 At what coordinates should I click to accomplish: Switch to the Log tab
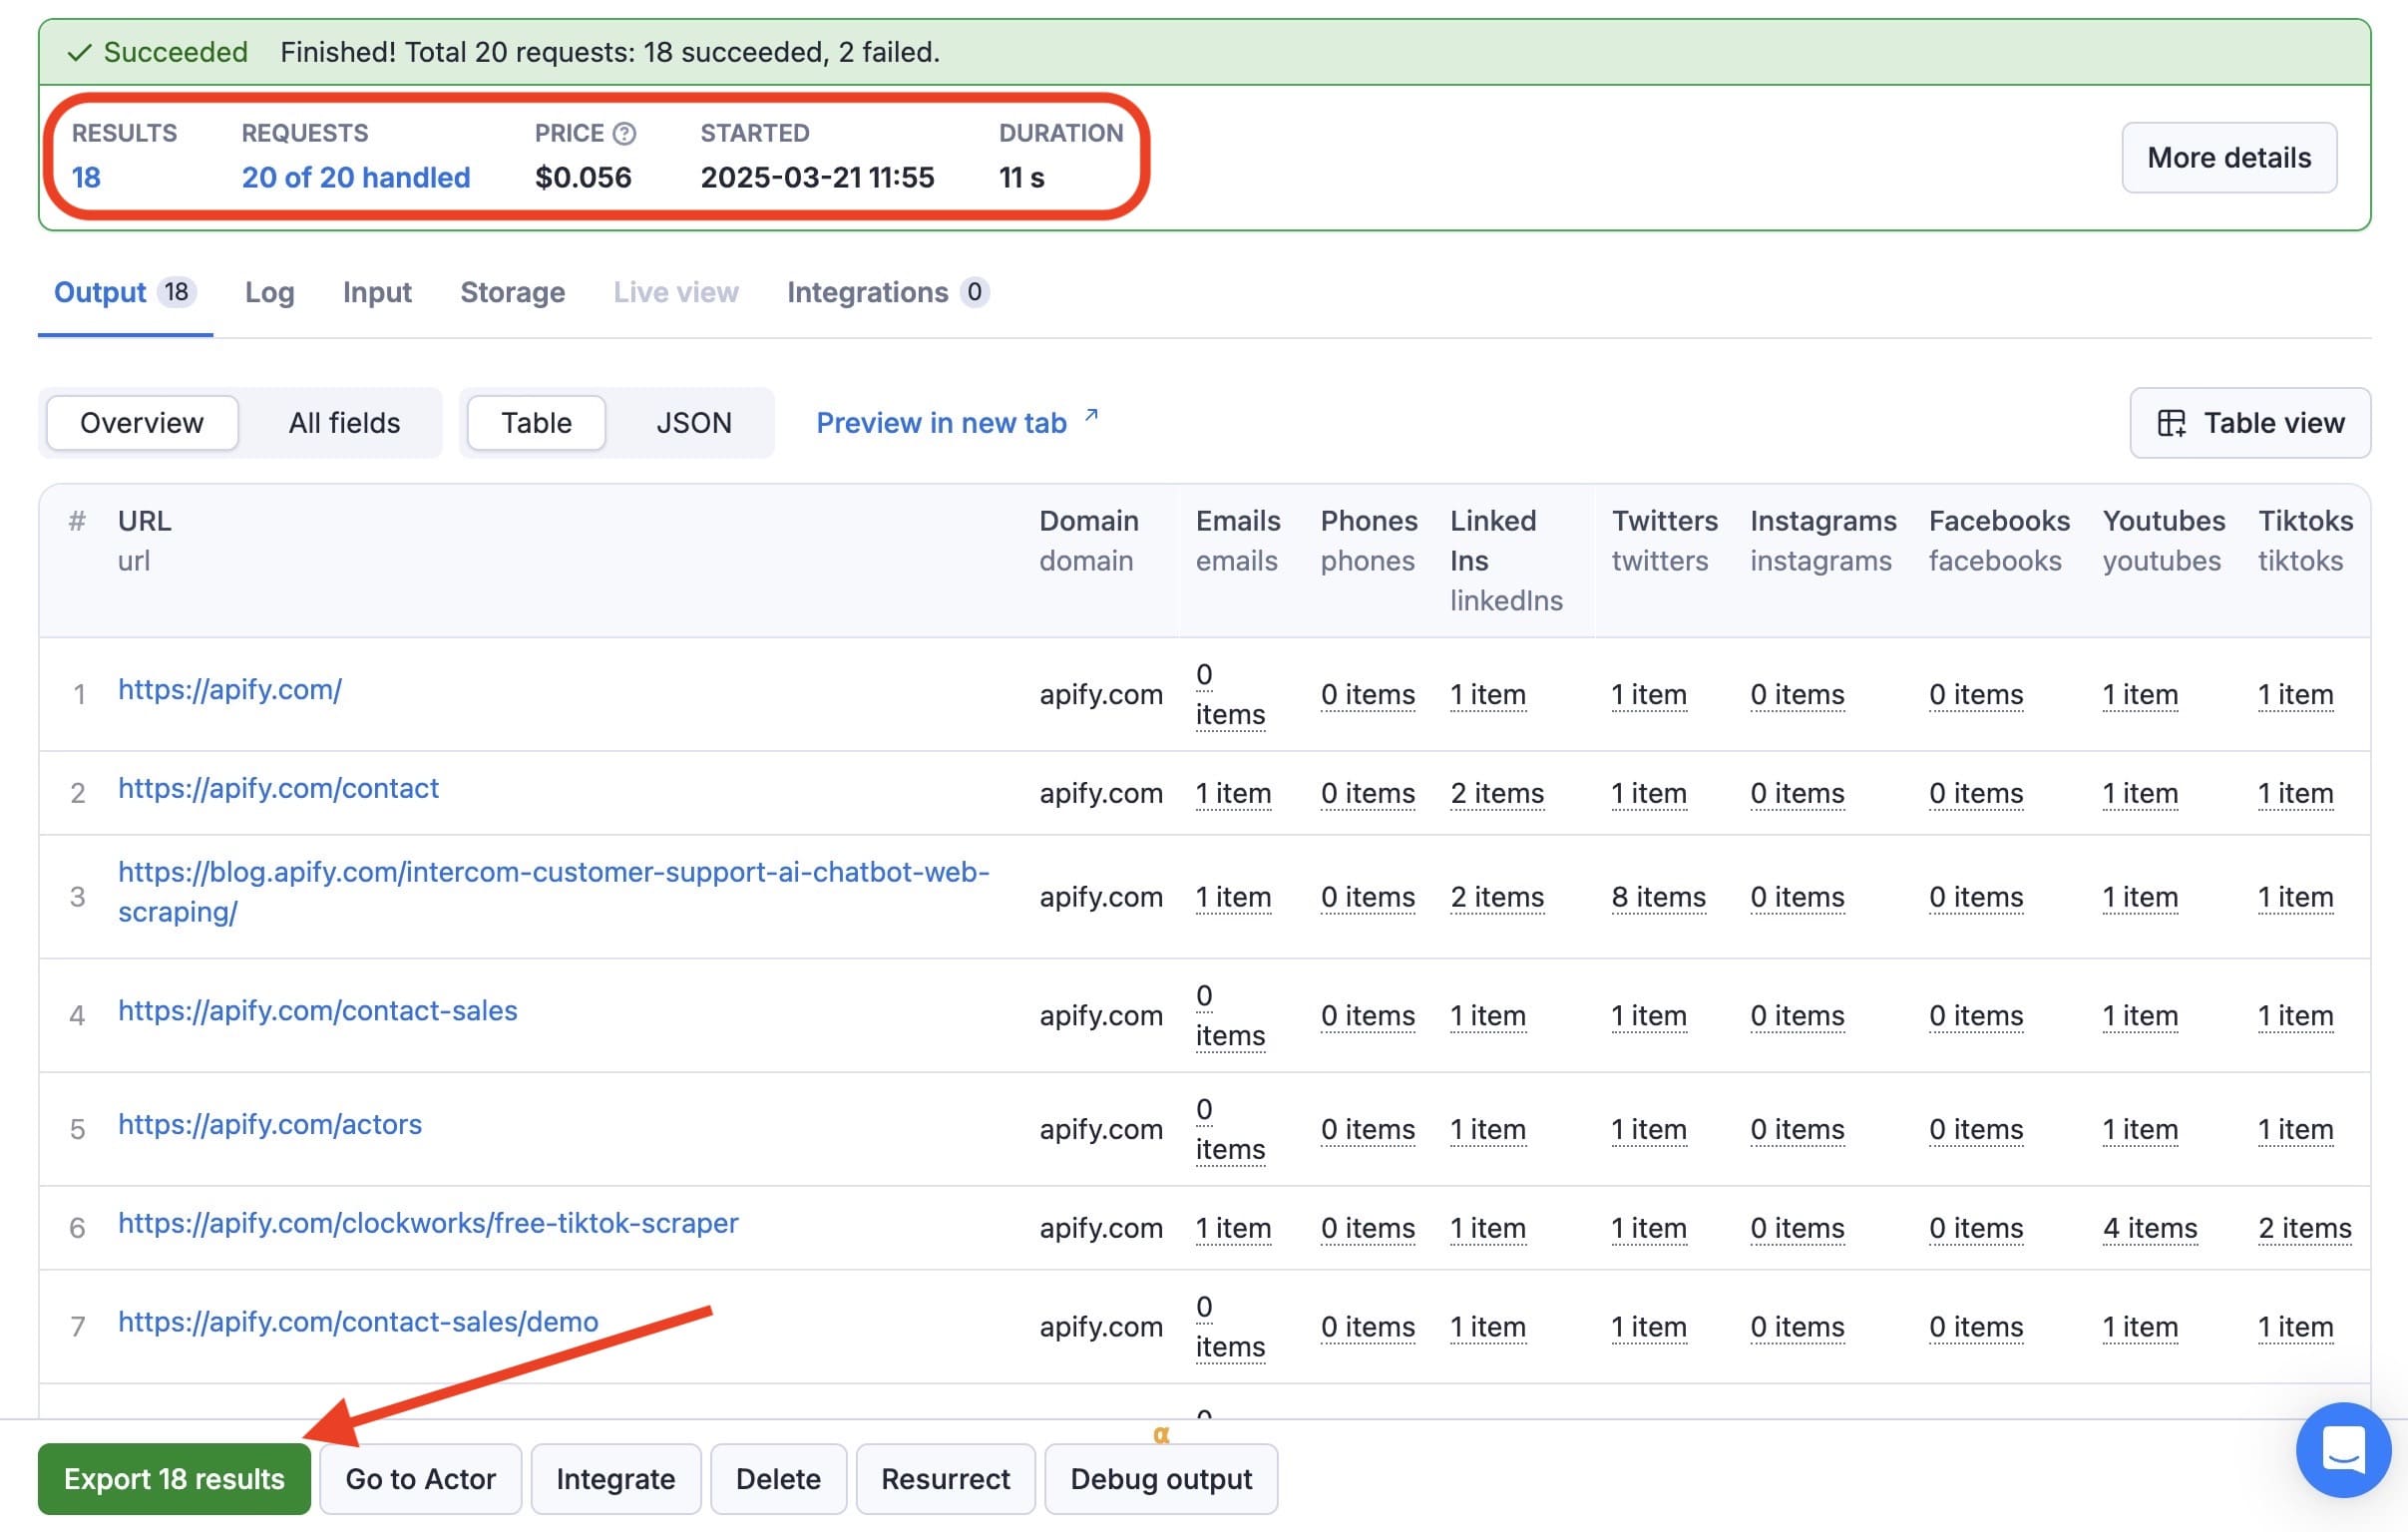[x=268, y=292]
